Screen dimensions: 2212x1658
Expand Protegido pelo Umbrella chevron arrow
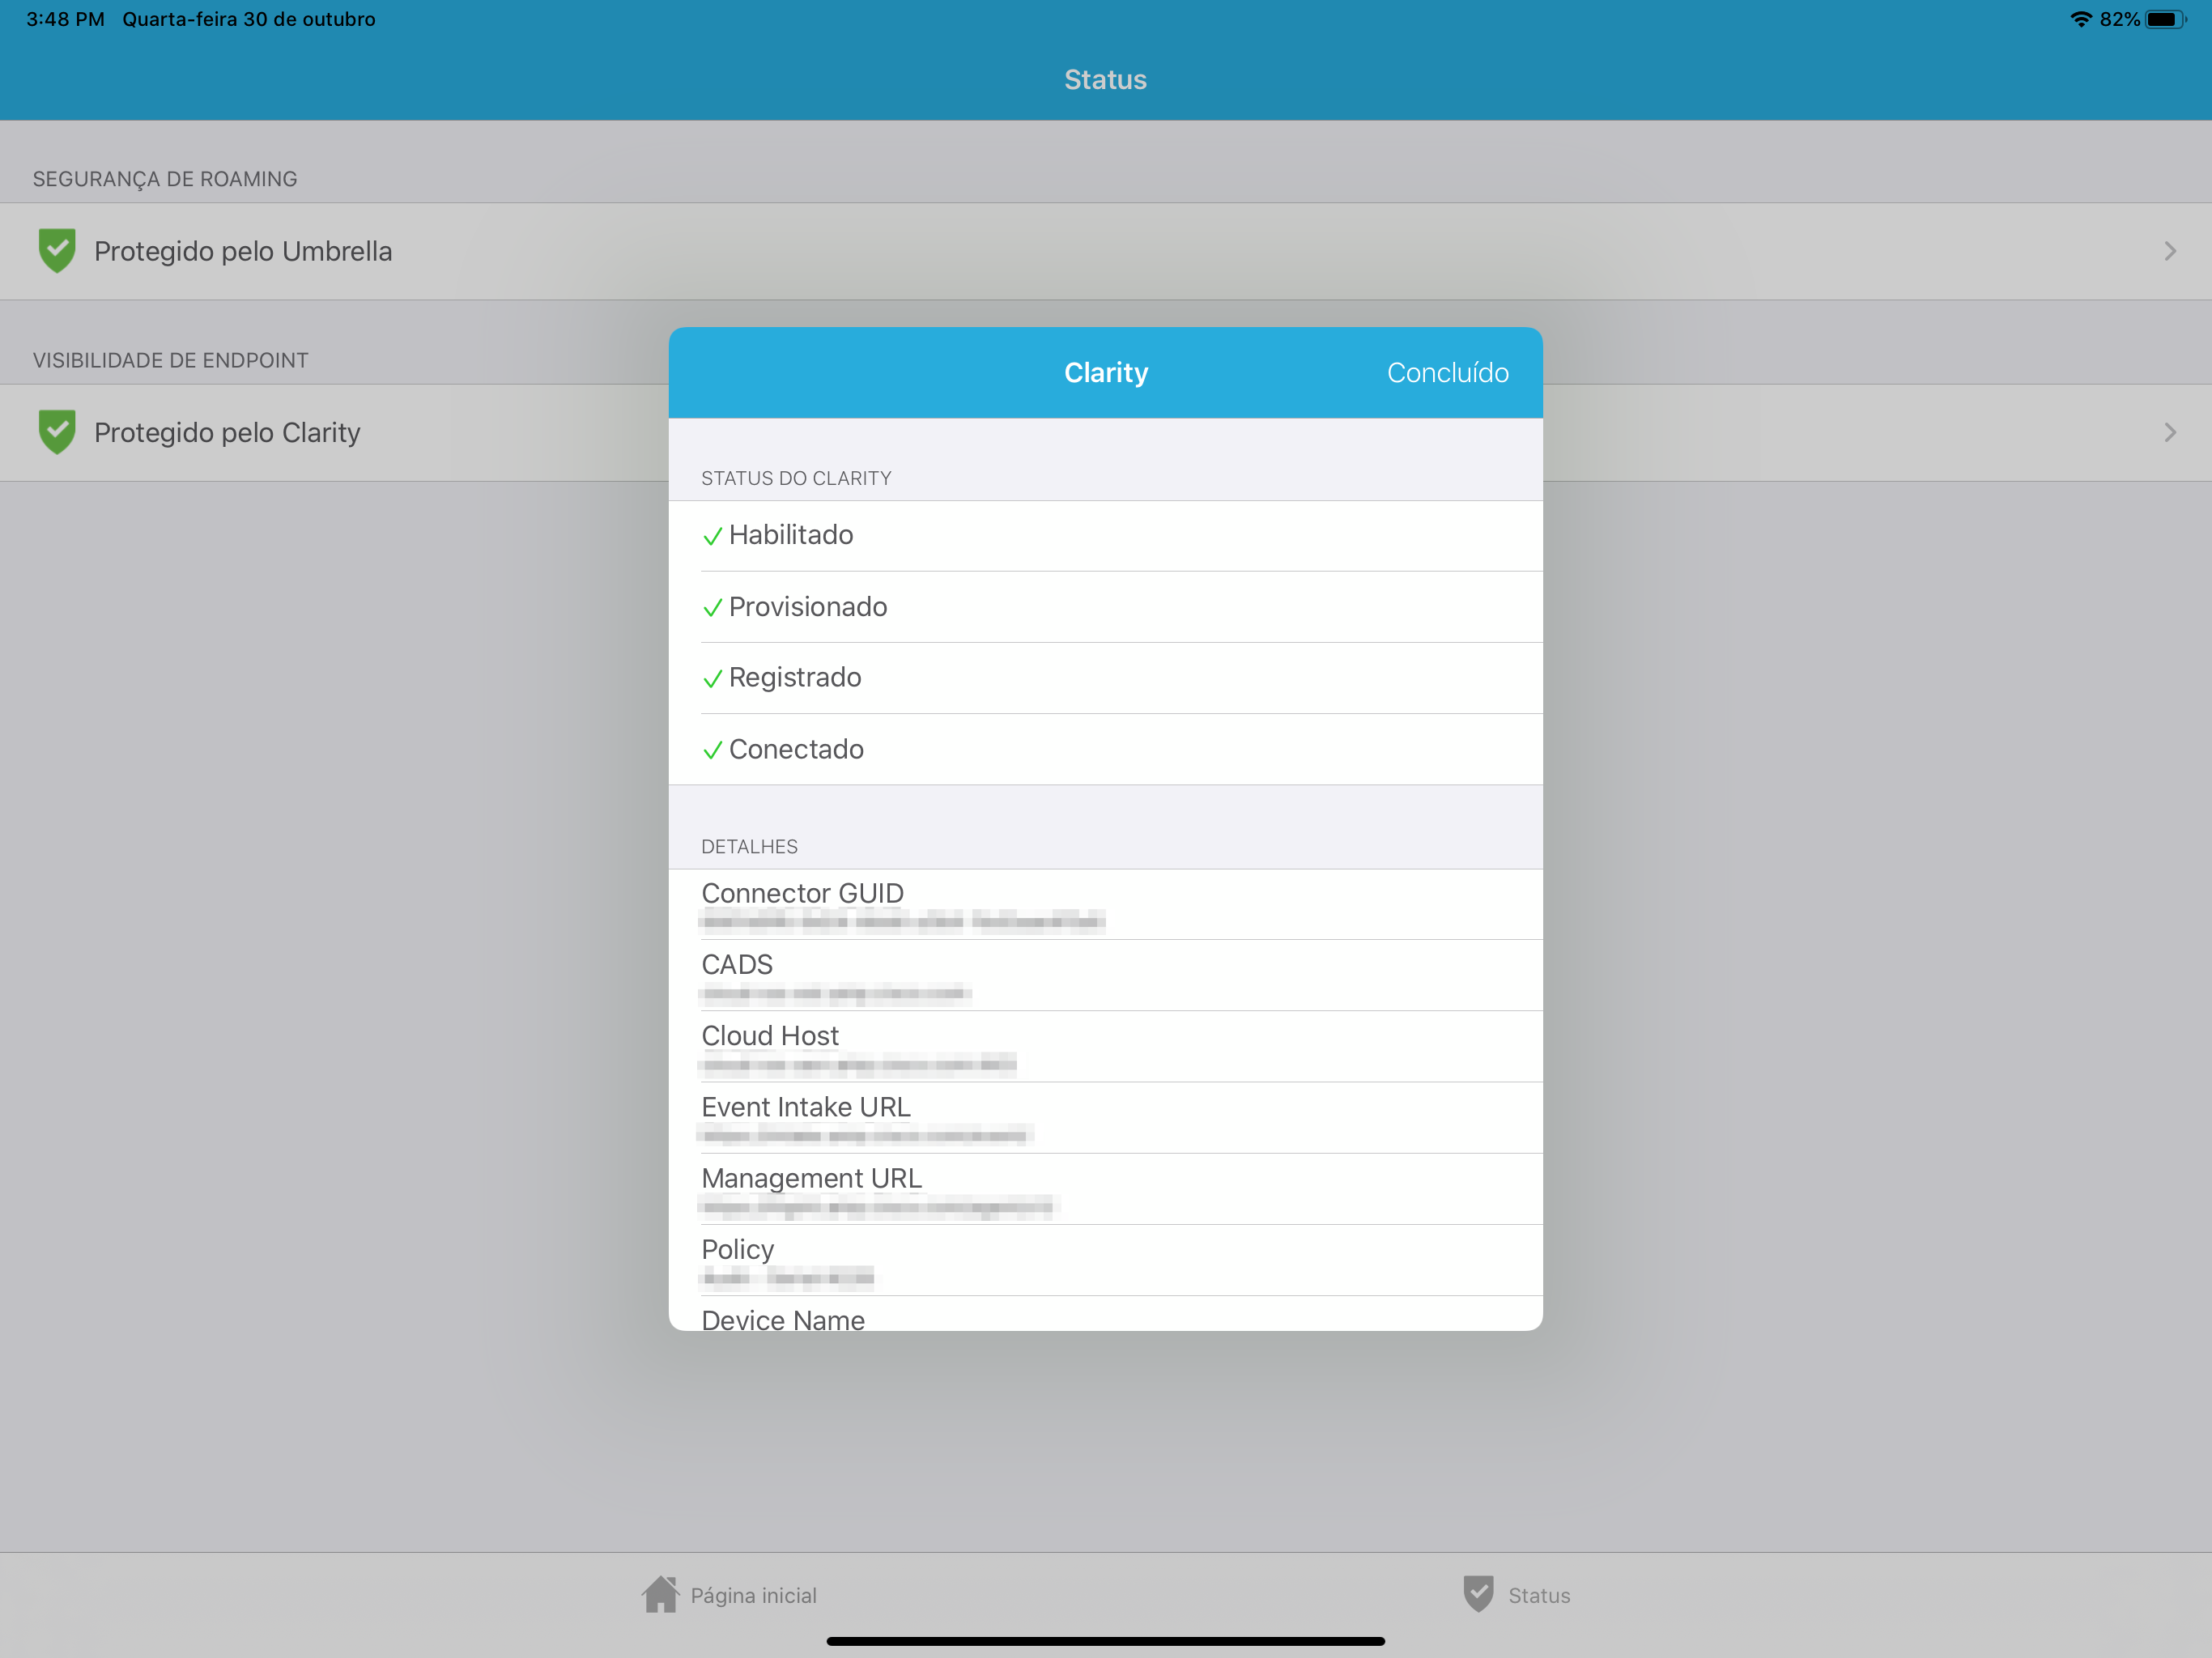[2169, 251]
